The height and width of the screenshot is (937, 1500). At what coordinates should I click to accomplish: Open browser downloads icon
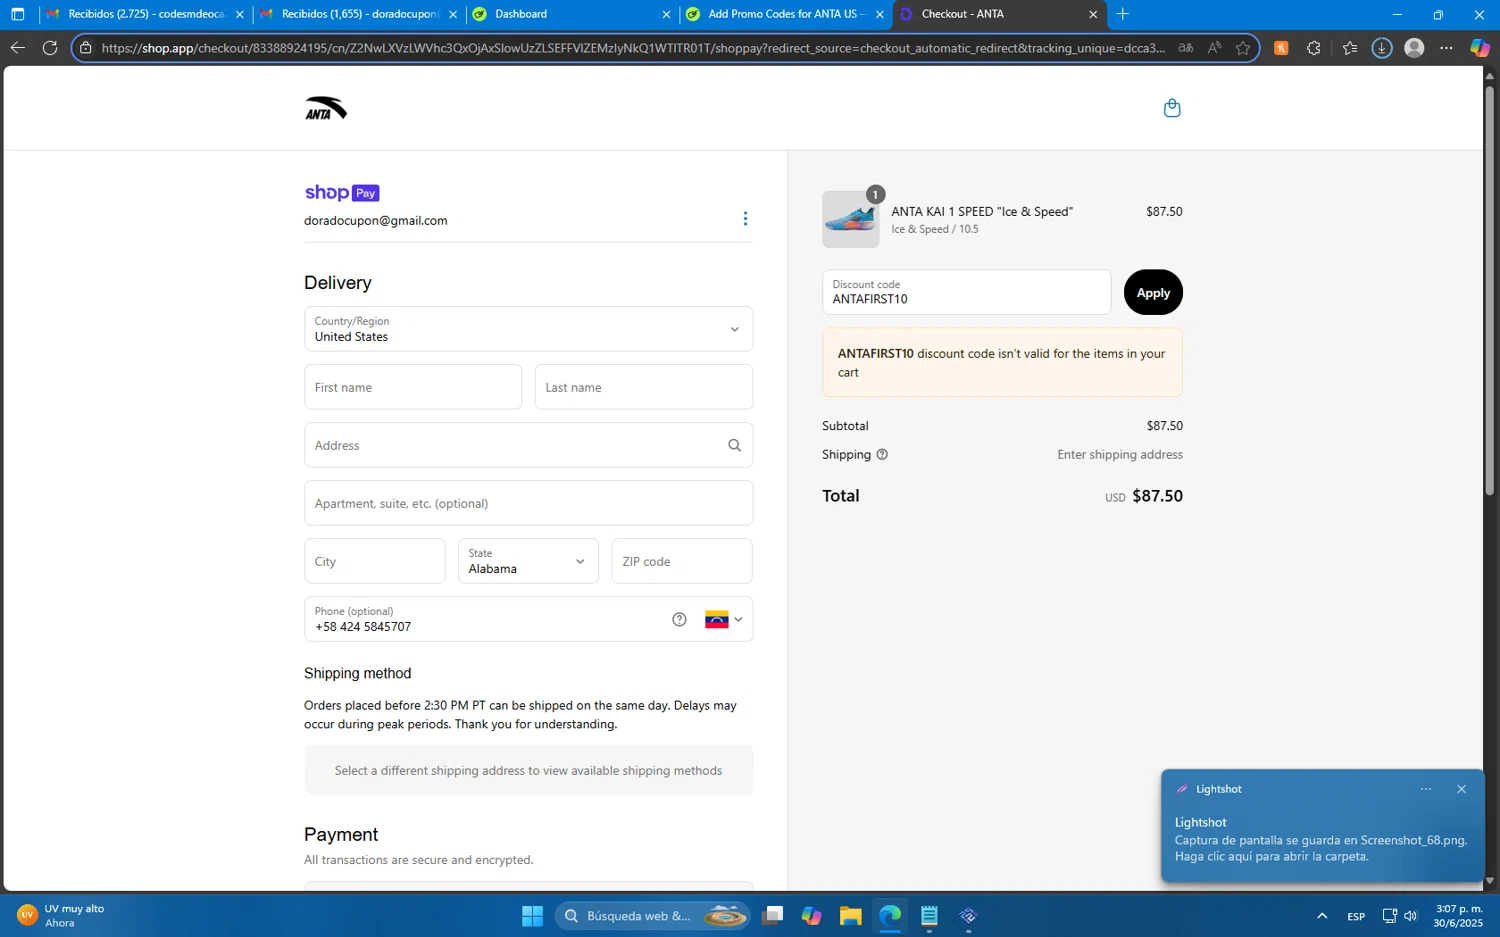click(x=1382, y=48)
